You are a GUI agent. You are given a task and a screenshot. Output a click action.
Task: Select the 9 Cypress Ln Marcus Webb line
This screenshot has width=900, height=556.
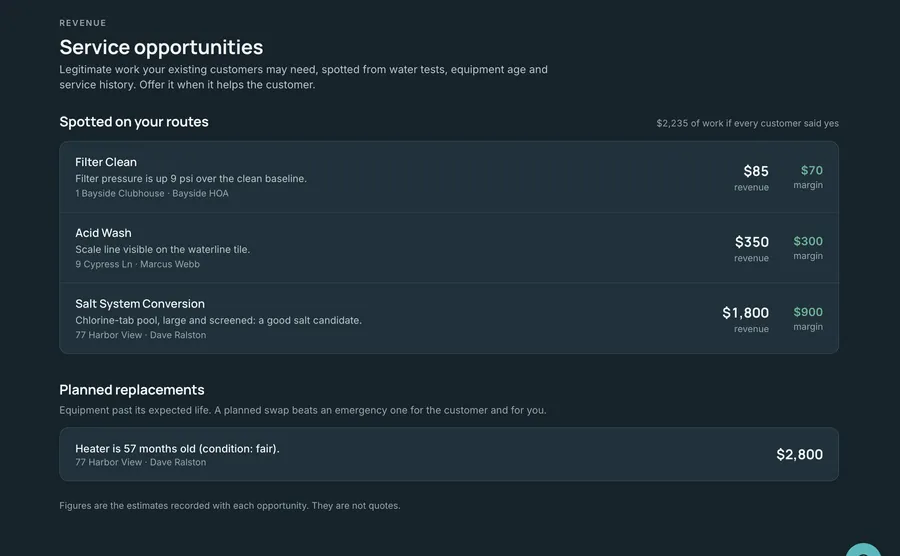(137, 264)
